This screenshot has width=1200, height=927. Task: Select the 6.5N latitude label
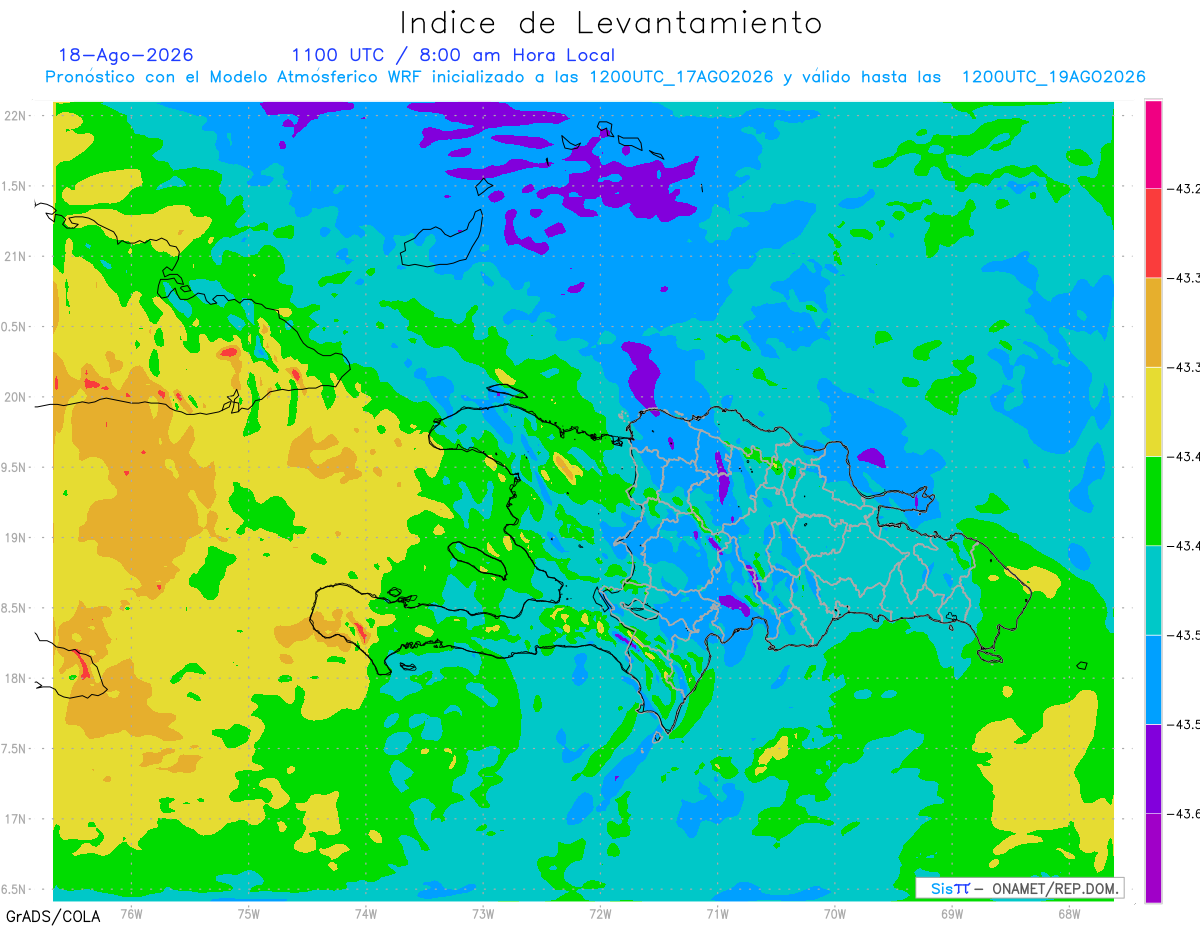[x=16, y=889]
